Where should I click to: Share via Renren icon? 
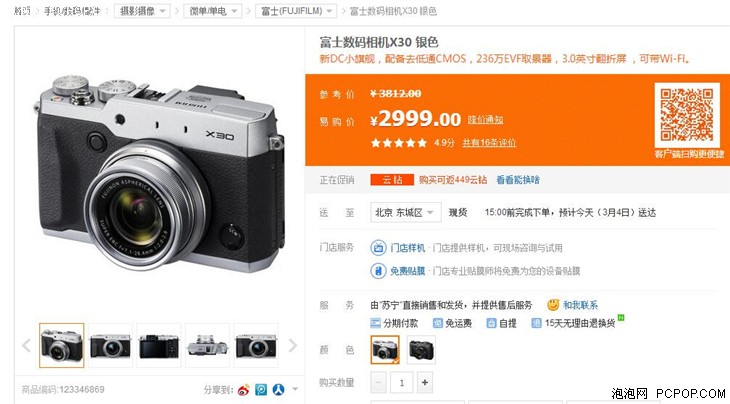coord(278,390)
